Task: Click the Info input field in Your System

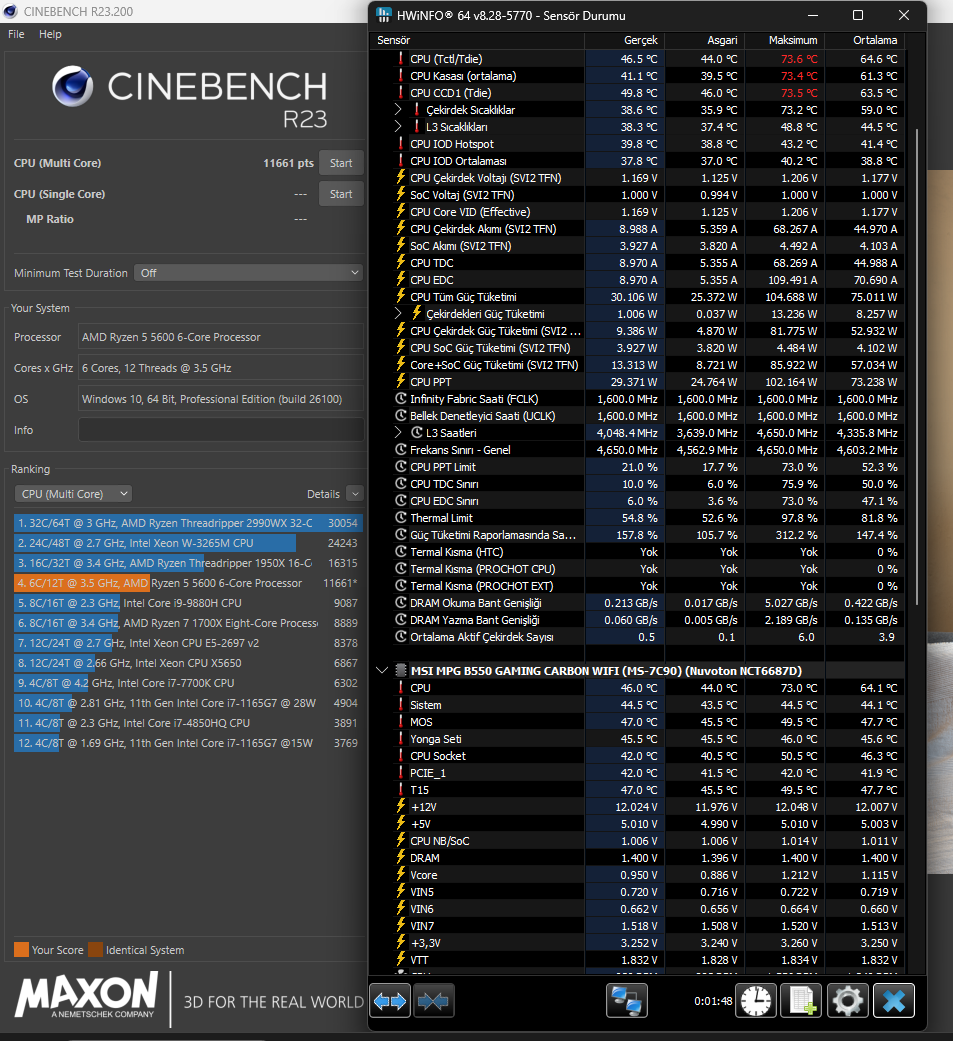Action: (220, 430)
